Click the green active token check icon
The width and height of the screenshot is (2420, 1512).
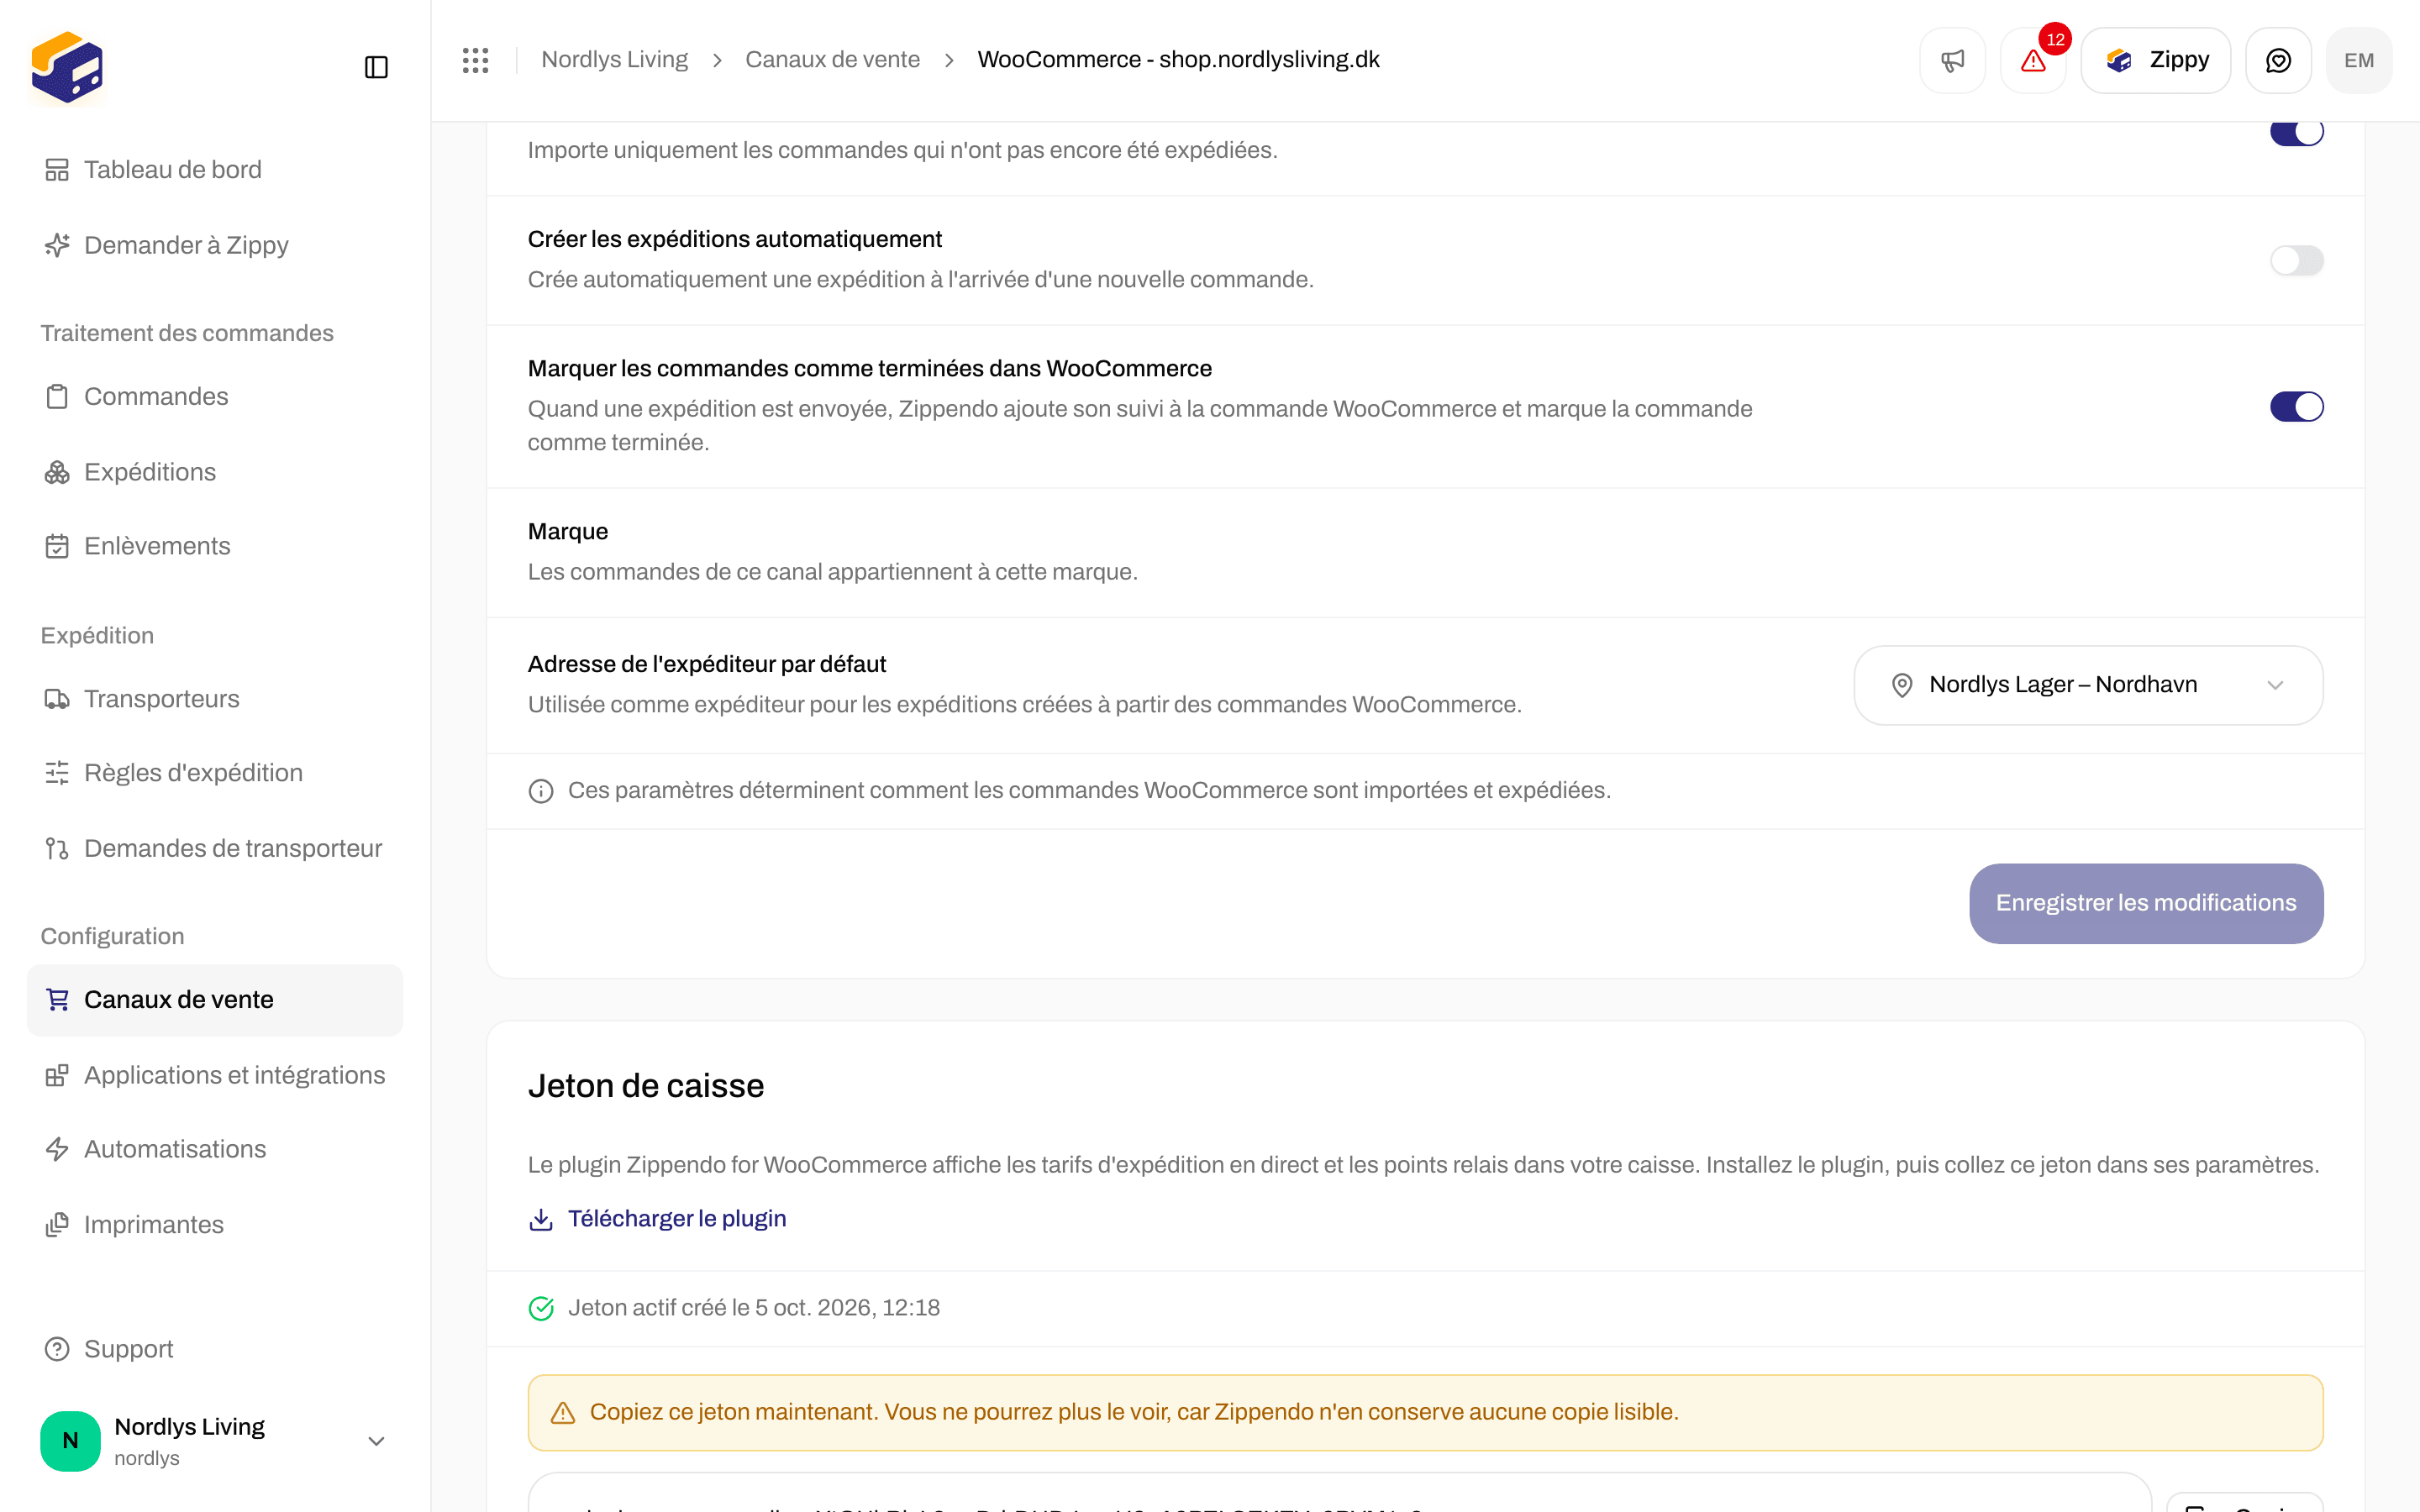pyautogui.click(x=541, y=1308)
